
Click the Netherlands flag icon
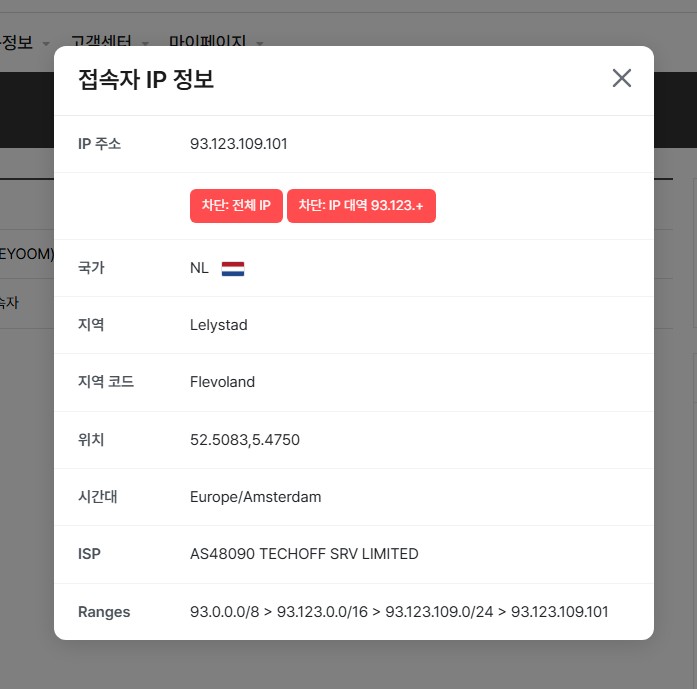pyautogui.click(x=233, y=268)
